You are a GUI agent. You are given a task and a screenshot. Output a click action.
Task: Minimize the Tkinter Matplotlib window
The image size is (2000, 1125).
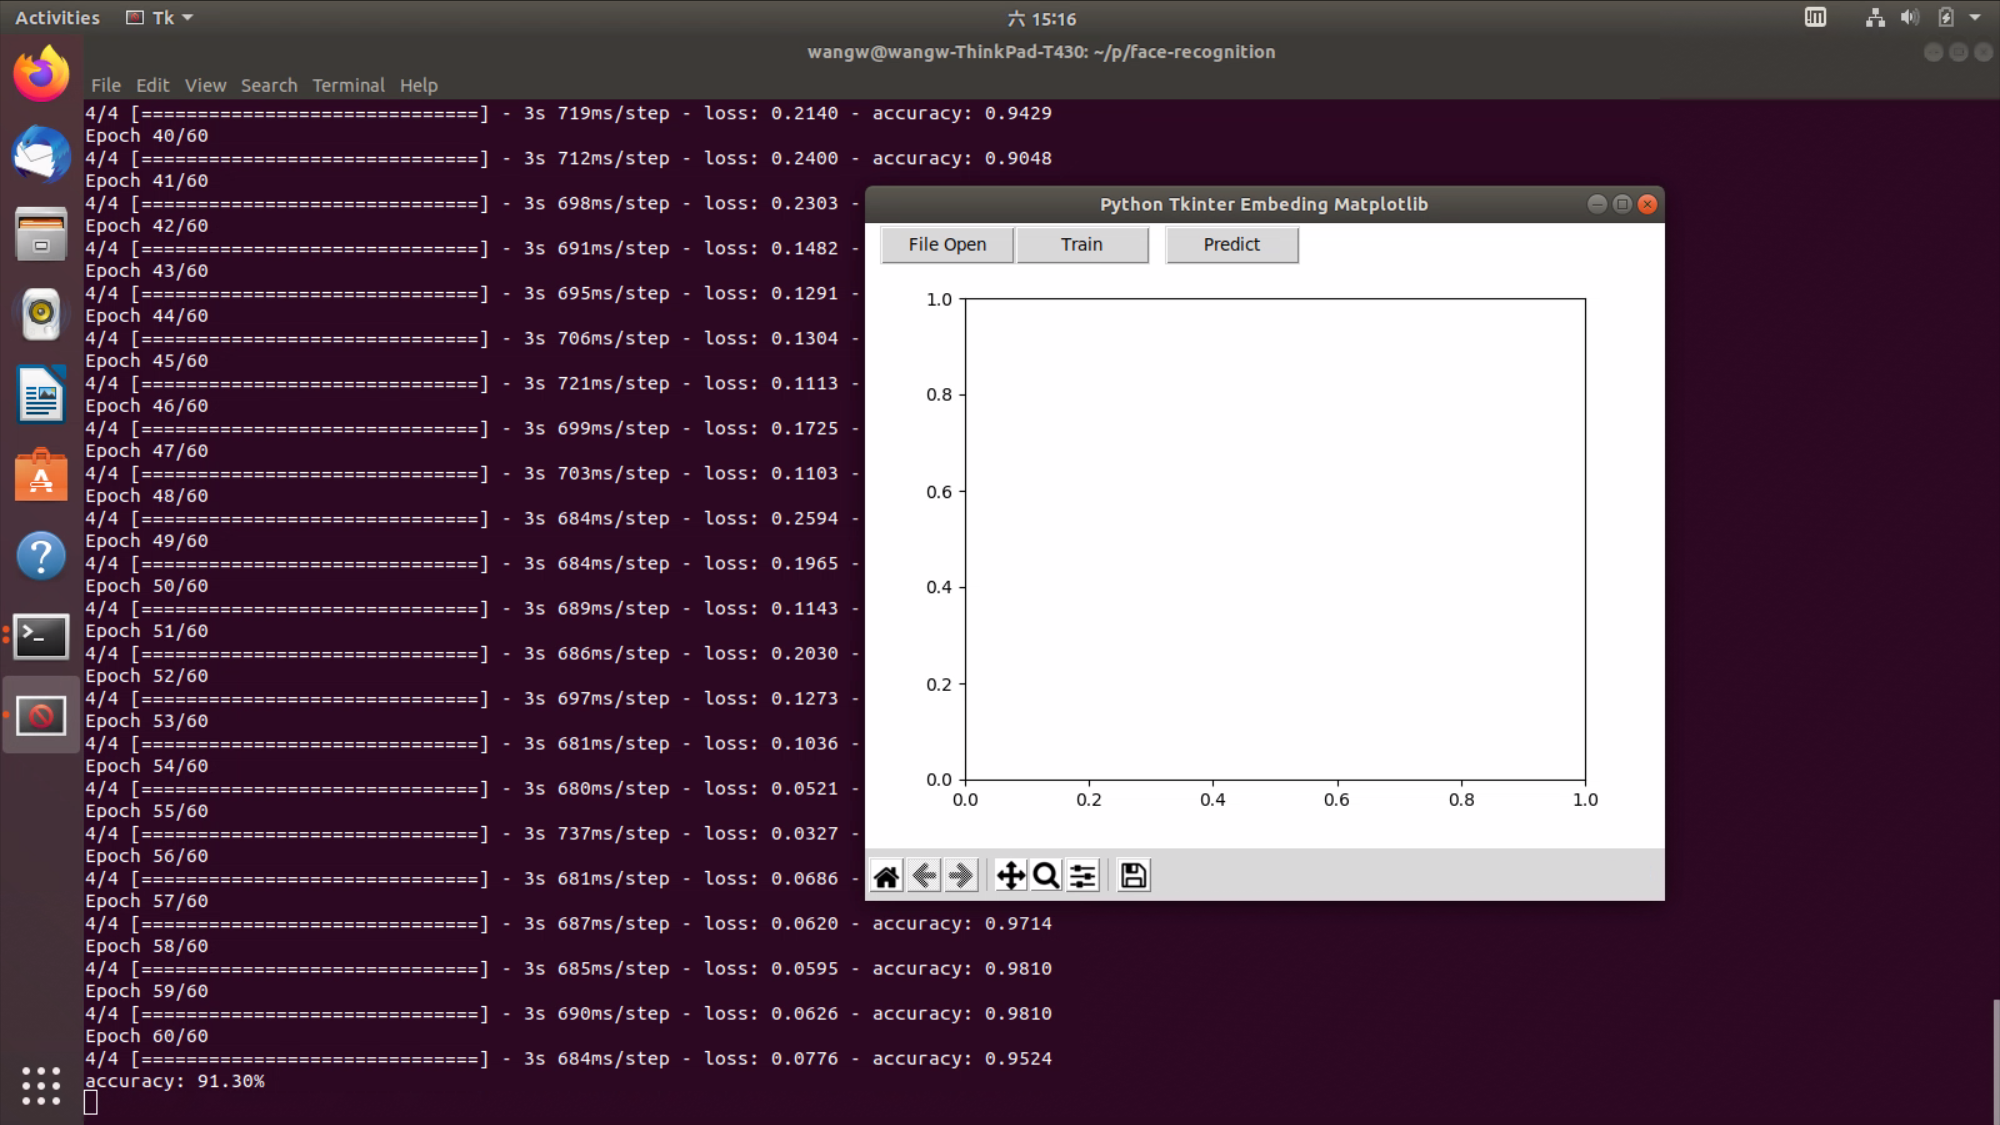[1597, 204]
